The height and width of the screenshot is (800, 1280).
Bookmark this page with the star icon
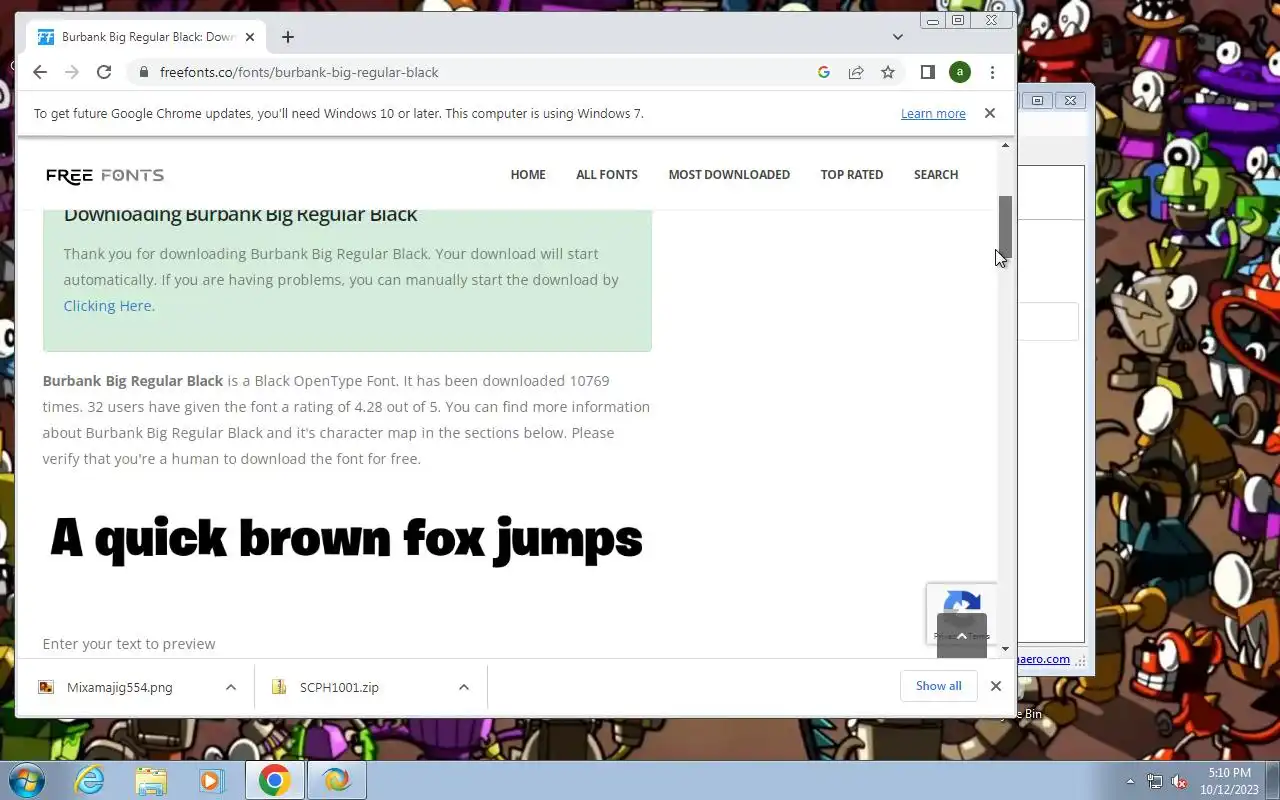[x=888, y=72]
